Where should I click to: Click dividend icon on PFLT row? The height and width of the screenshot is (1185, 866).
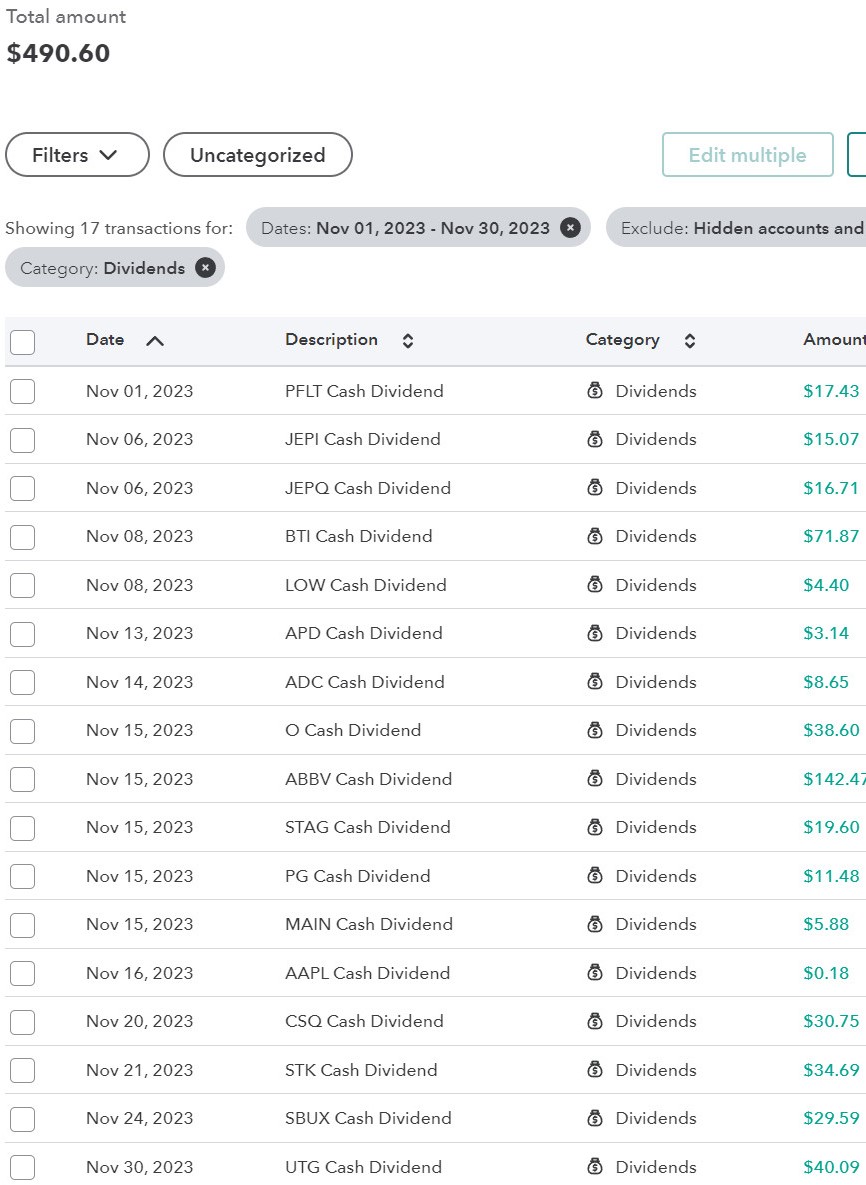click(x=595, y=391)
